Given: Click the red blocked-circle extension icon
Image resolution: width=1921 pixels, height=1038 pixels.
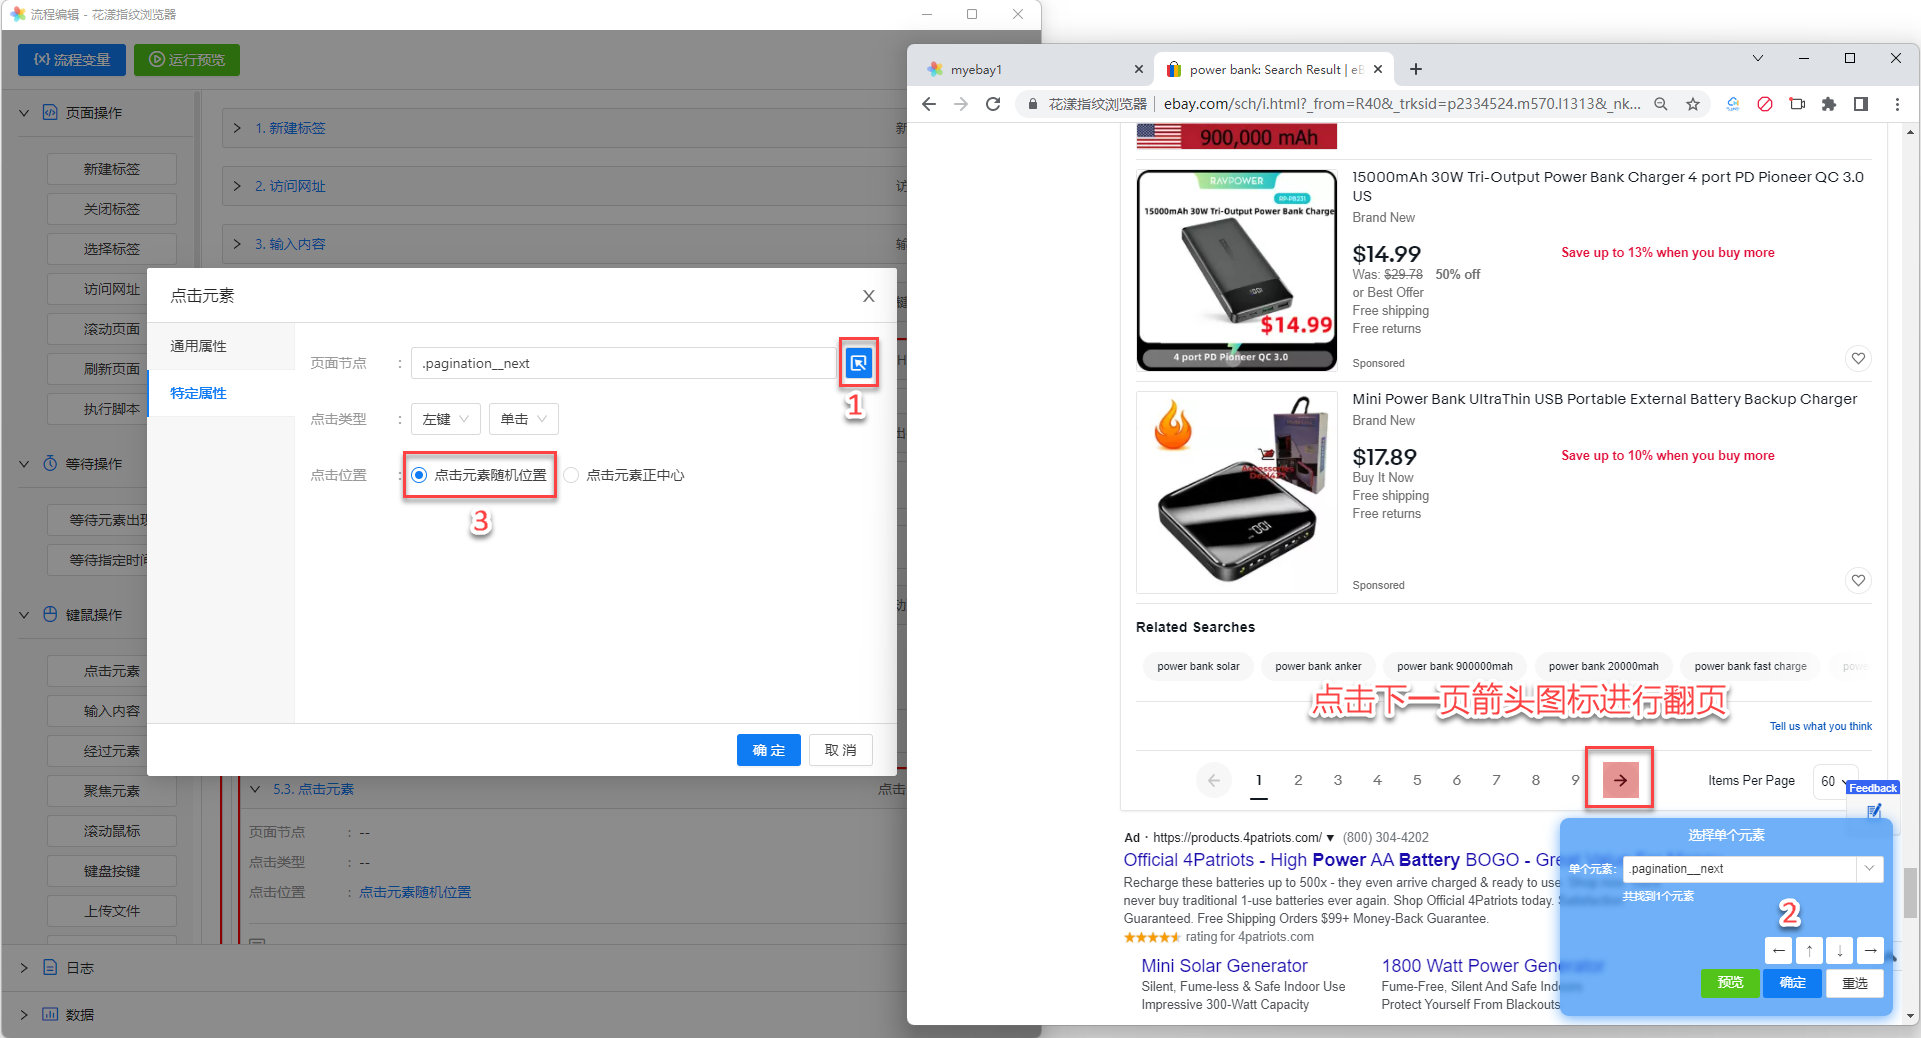Looking at the screenshot, I should tap(1765, 104).
